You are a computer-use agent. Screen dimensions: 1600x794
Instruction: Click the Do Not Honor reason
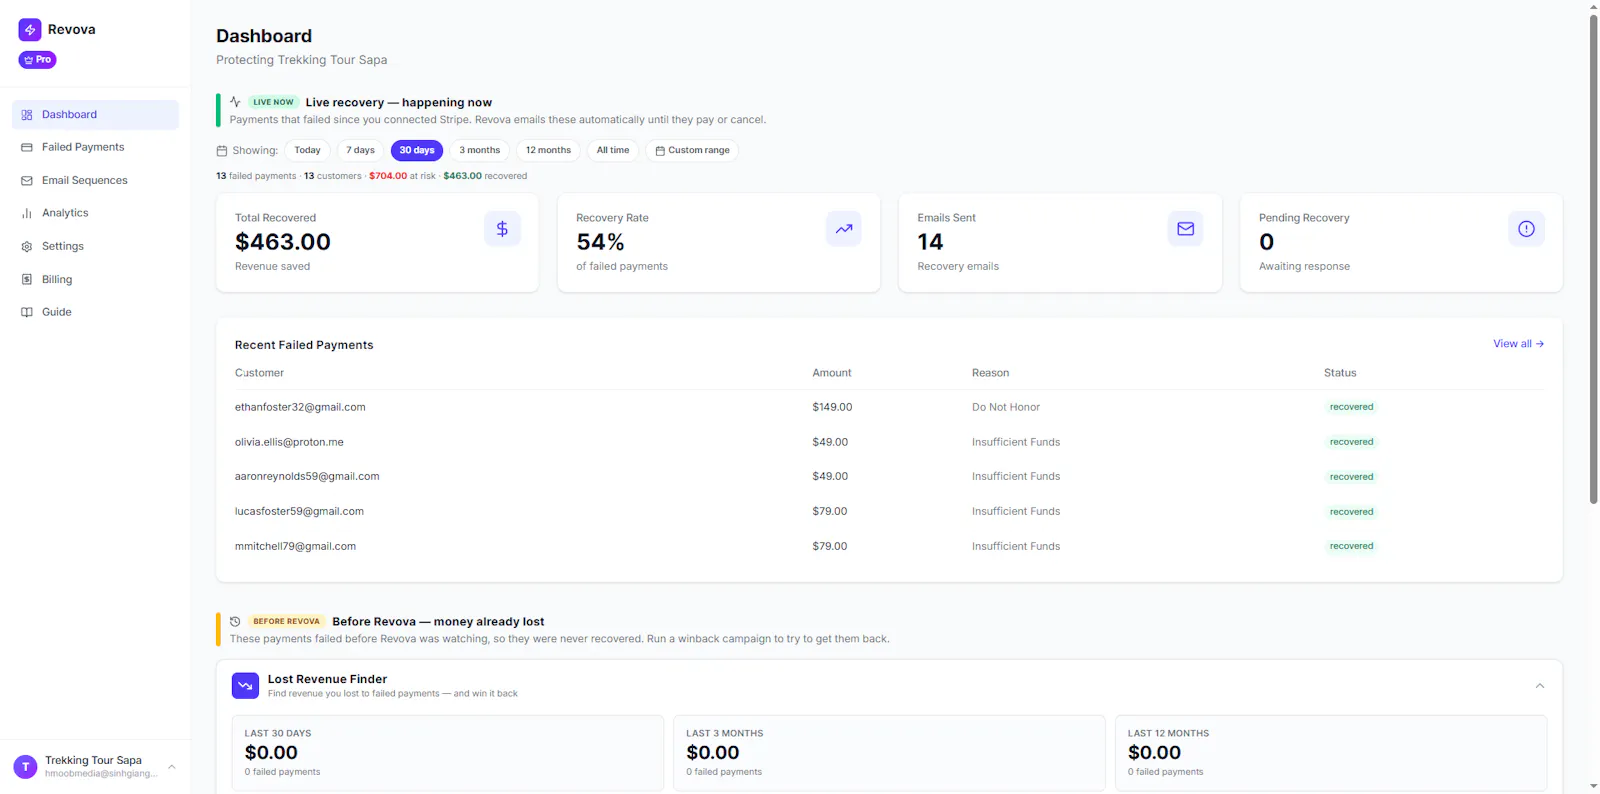1006,408
